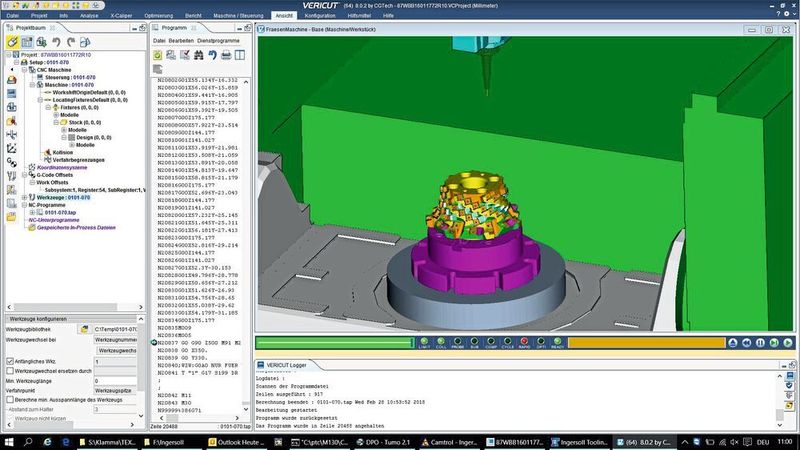Screen dimensions: 800x450
Task: Enable Werkzeugwechsel ersetzen durch checkbox
Action: [10, 371]
